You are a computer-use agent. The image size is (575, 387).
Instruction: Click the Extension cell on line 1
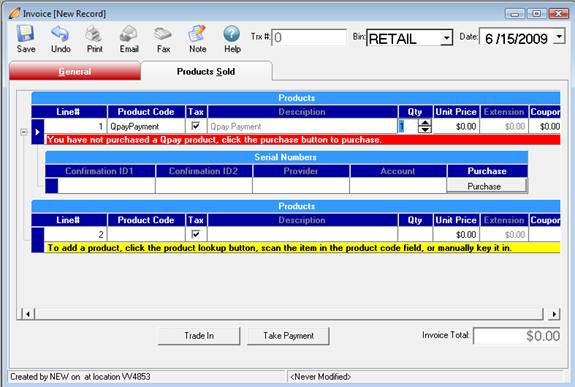pyautogui.click(x=504, y=126)
